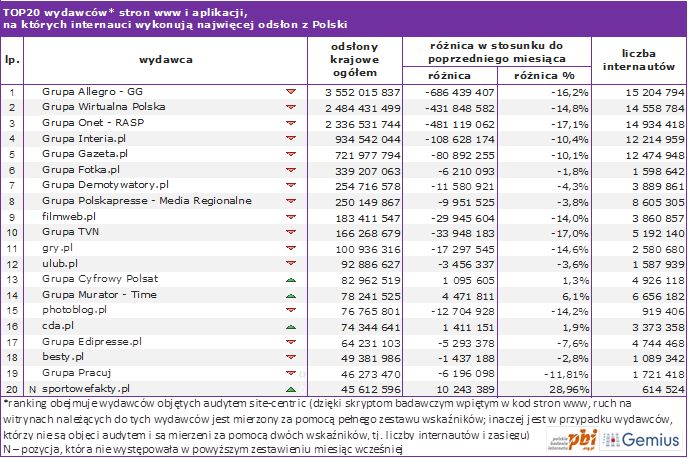
Task: Click the red down arrow for Grupa Onet - RASP
Action: pos(291,123)
